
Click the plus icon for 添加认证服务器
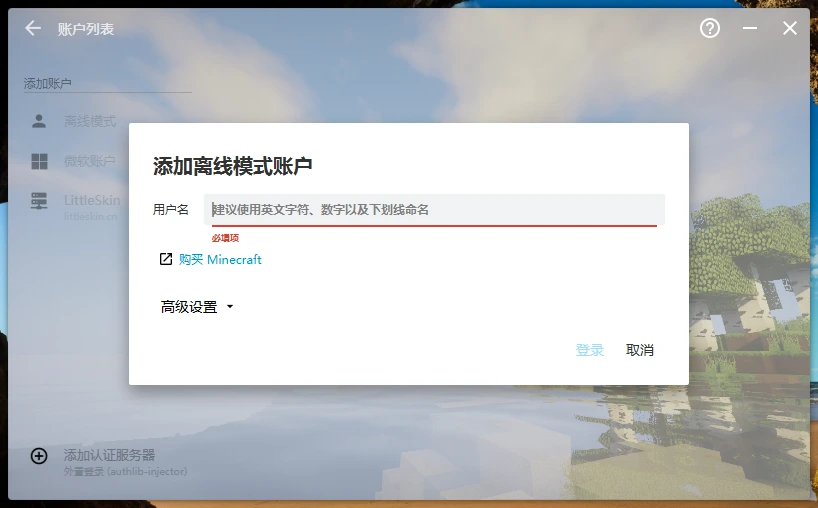[x=39, y=456]
